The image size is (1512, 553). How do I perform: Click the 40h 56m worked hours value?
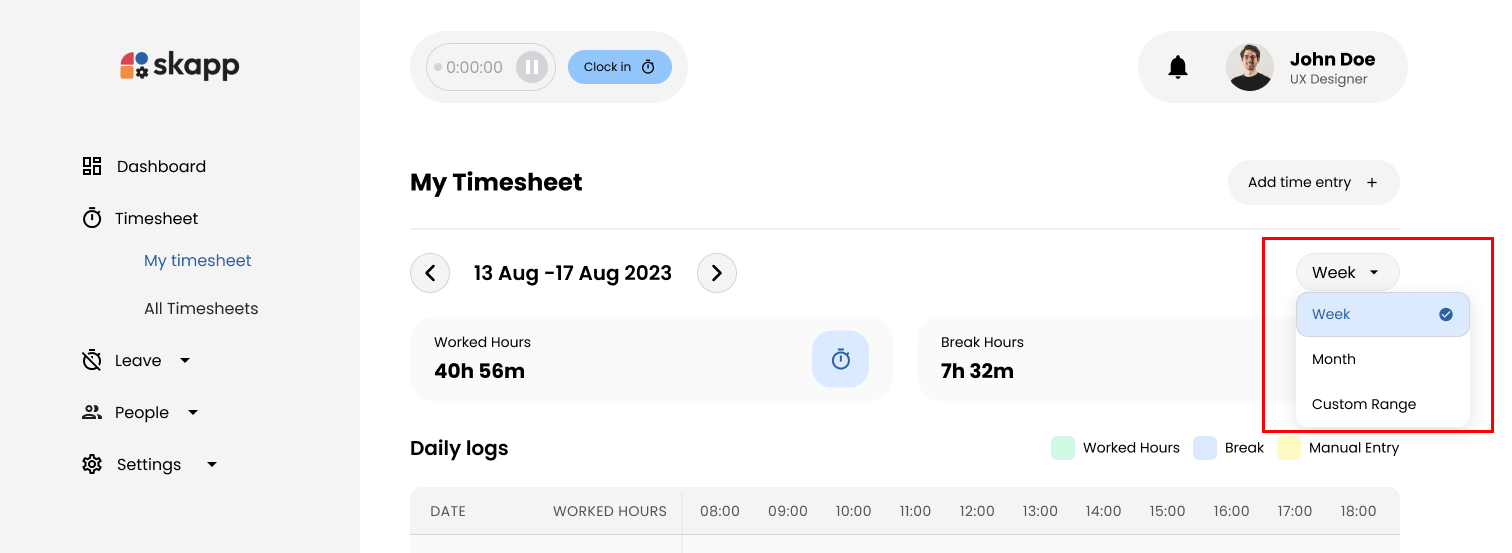tap(480, 371)
